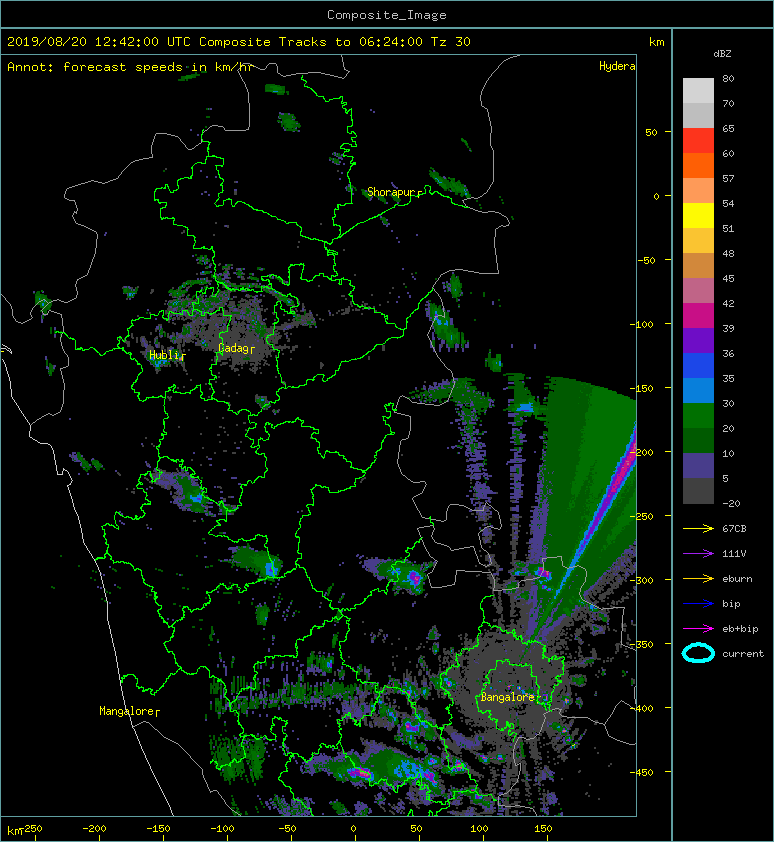Viewport: 774px width, 842px height.
Task: Select the lightest gray 80 dBZ swatch
Action: coord(698,91)
